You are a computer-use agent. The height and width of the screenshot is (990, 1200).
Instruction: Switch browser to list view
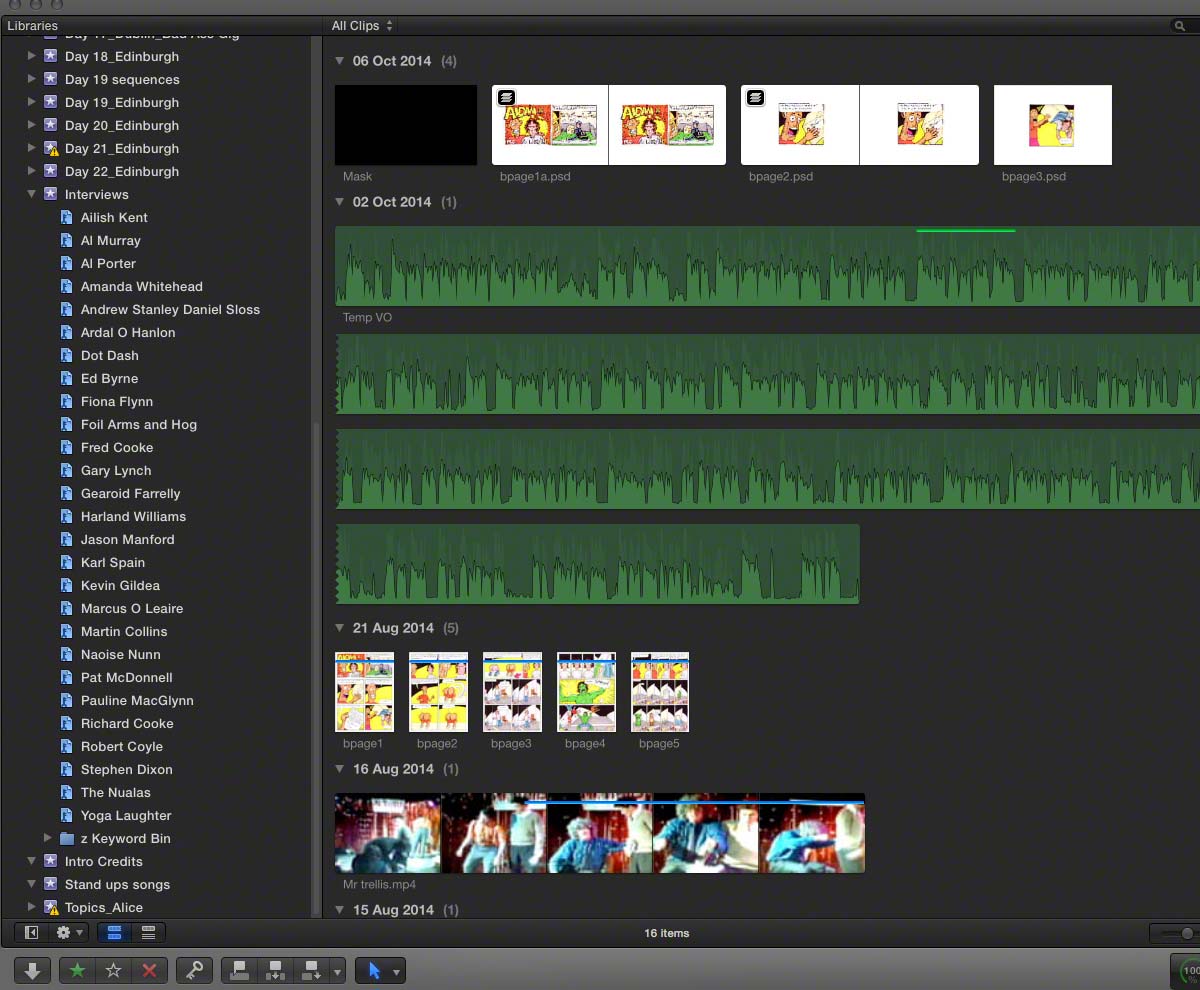148,933
